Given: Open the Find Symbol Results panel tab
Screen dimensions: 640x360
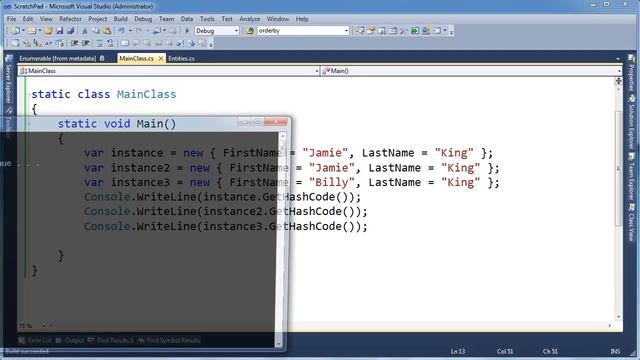Looking at the screenshot, I should (169, 340).
